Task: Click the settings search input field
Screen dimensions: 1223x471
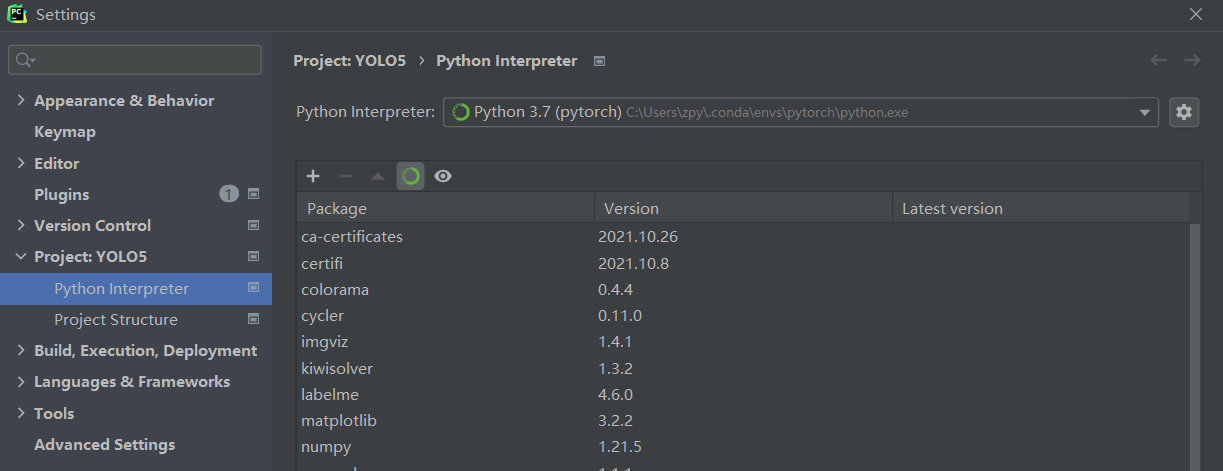Action: pyautogui.click(x=135, y=60)
